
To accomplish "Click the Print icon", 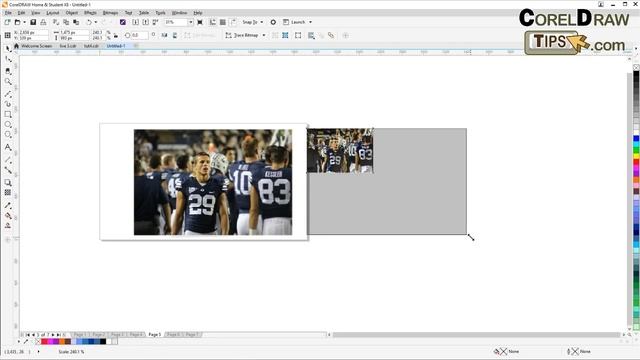I will [43, 22].
